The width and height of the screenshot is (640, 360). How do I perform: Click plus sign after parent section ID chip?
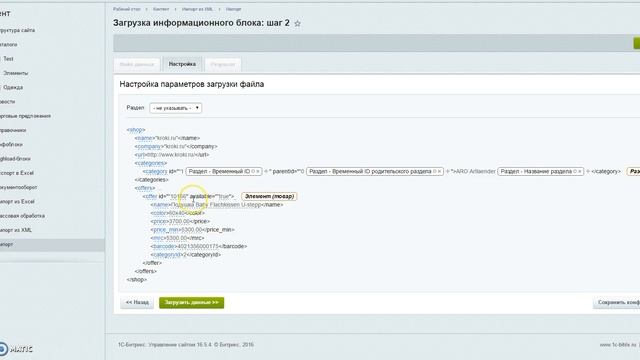click(447, 171)
